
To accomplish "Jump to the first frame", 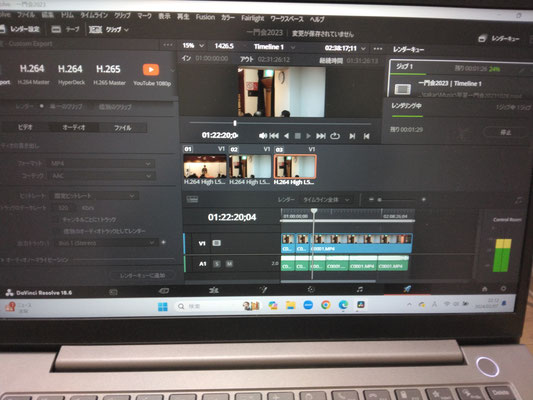I will [274, 136].
